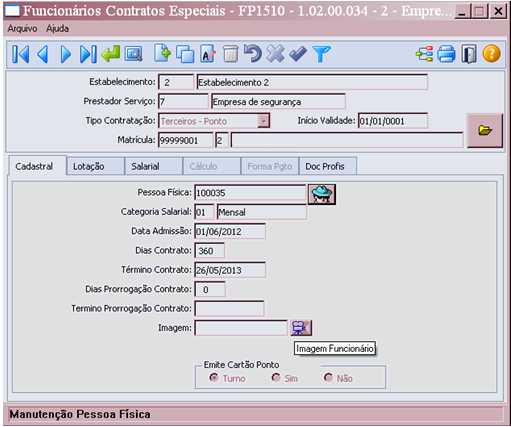Print with the printer icon
The height and width of the screenshot is (427, 511).
pyautogui.click(x=446, y=54)
